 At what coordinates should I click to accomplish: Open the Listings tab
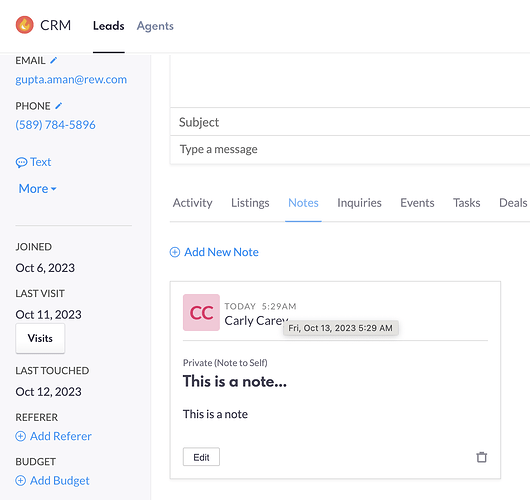tap(250, 203)
